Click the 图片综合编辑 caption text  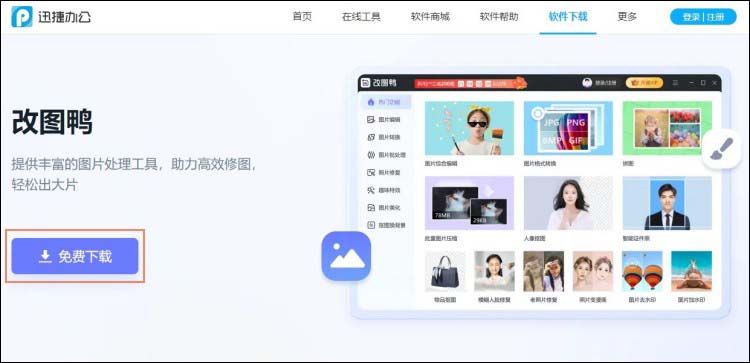coord(441,163)
